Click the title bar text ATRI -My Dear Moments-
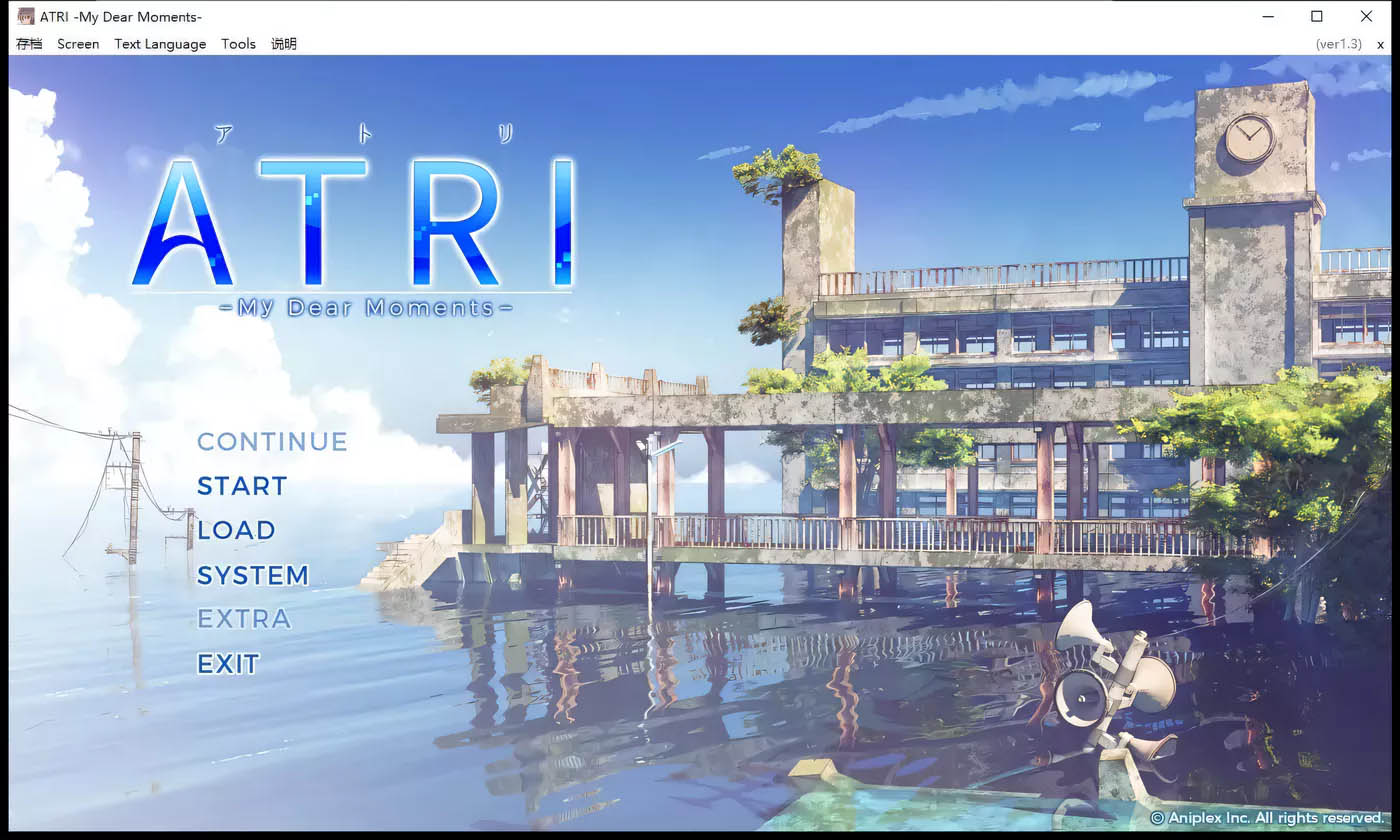The height and width of the screenshot is (840, 1400). pos(120,16)
